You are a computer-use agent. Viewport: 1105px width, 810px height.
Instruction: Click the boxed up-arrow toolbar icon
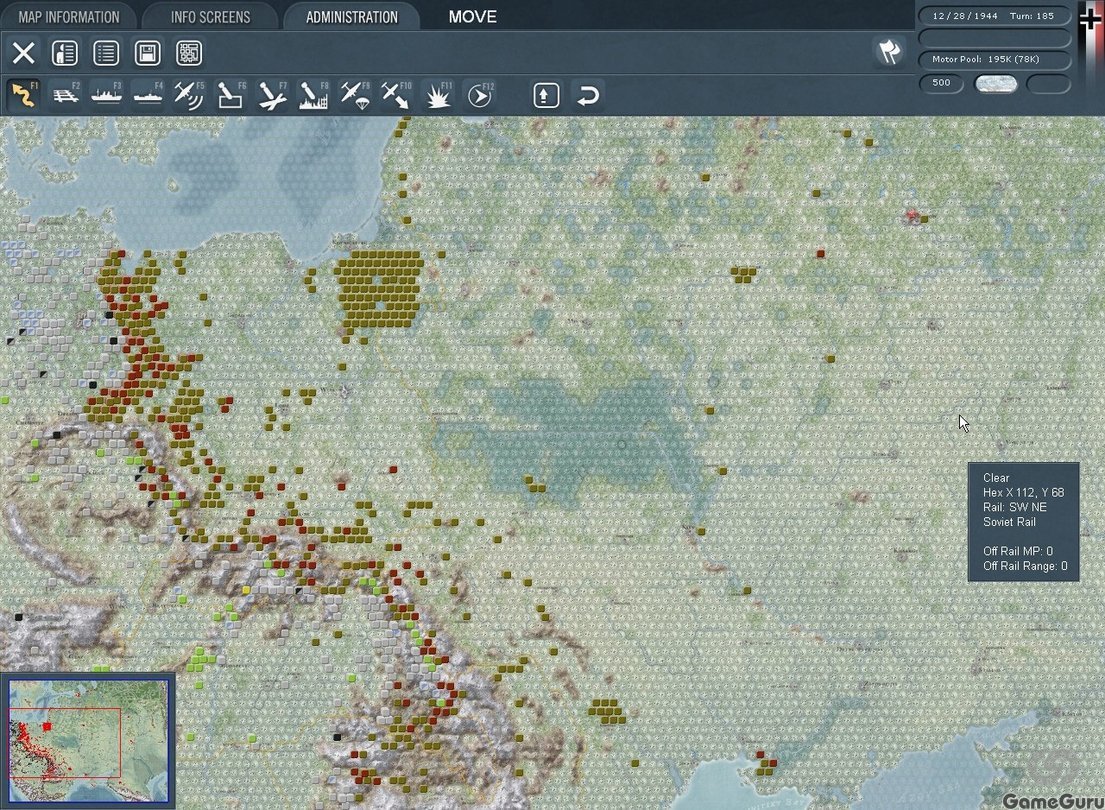click(546, 95)
